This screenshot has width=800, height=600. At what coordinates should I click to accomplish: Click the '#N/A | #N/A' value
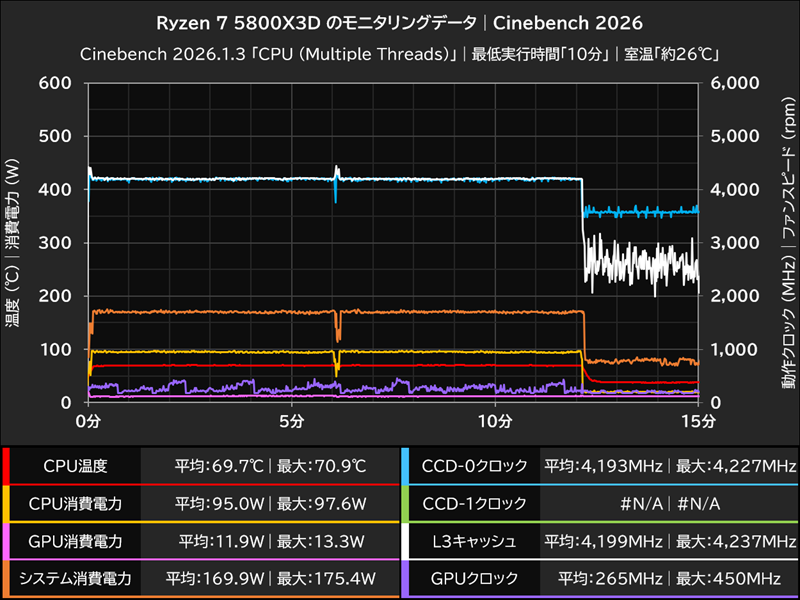[670, 504]
